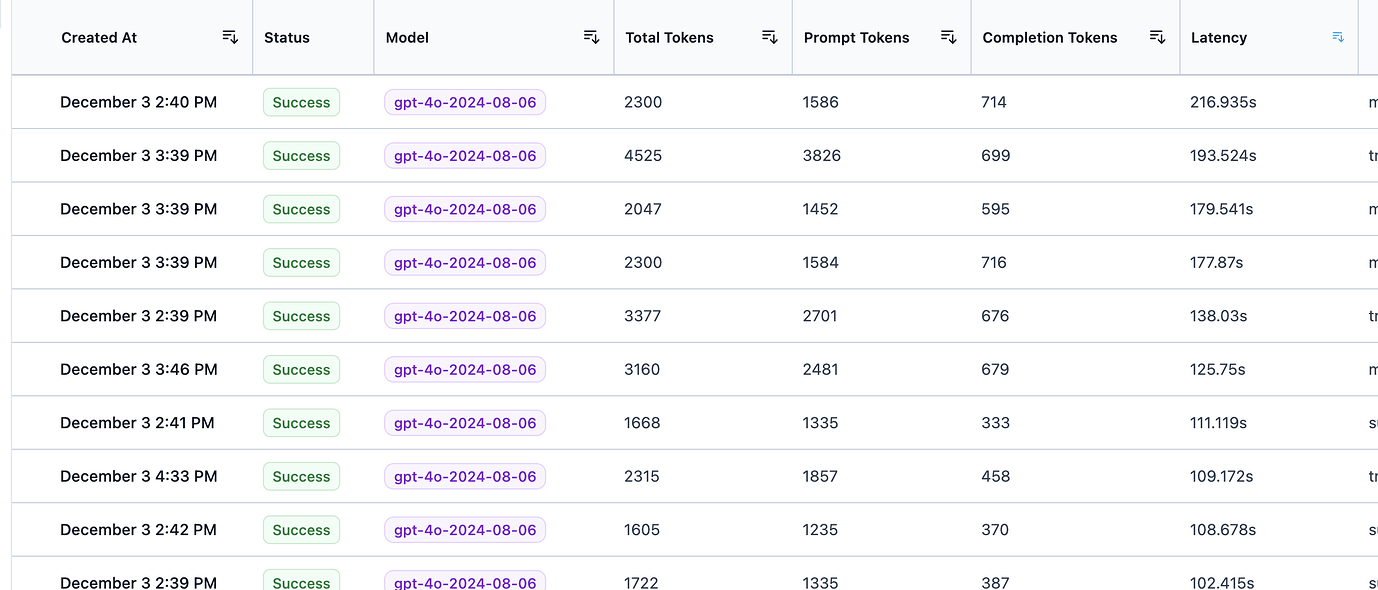Screen dimensions: 1378x590
Task: Open the row with 177.87s latency
Action: pos(1216,263)
